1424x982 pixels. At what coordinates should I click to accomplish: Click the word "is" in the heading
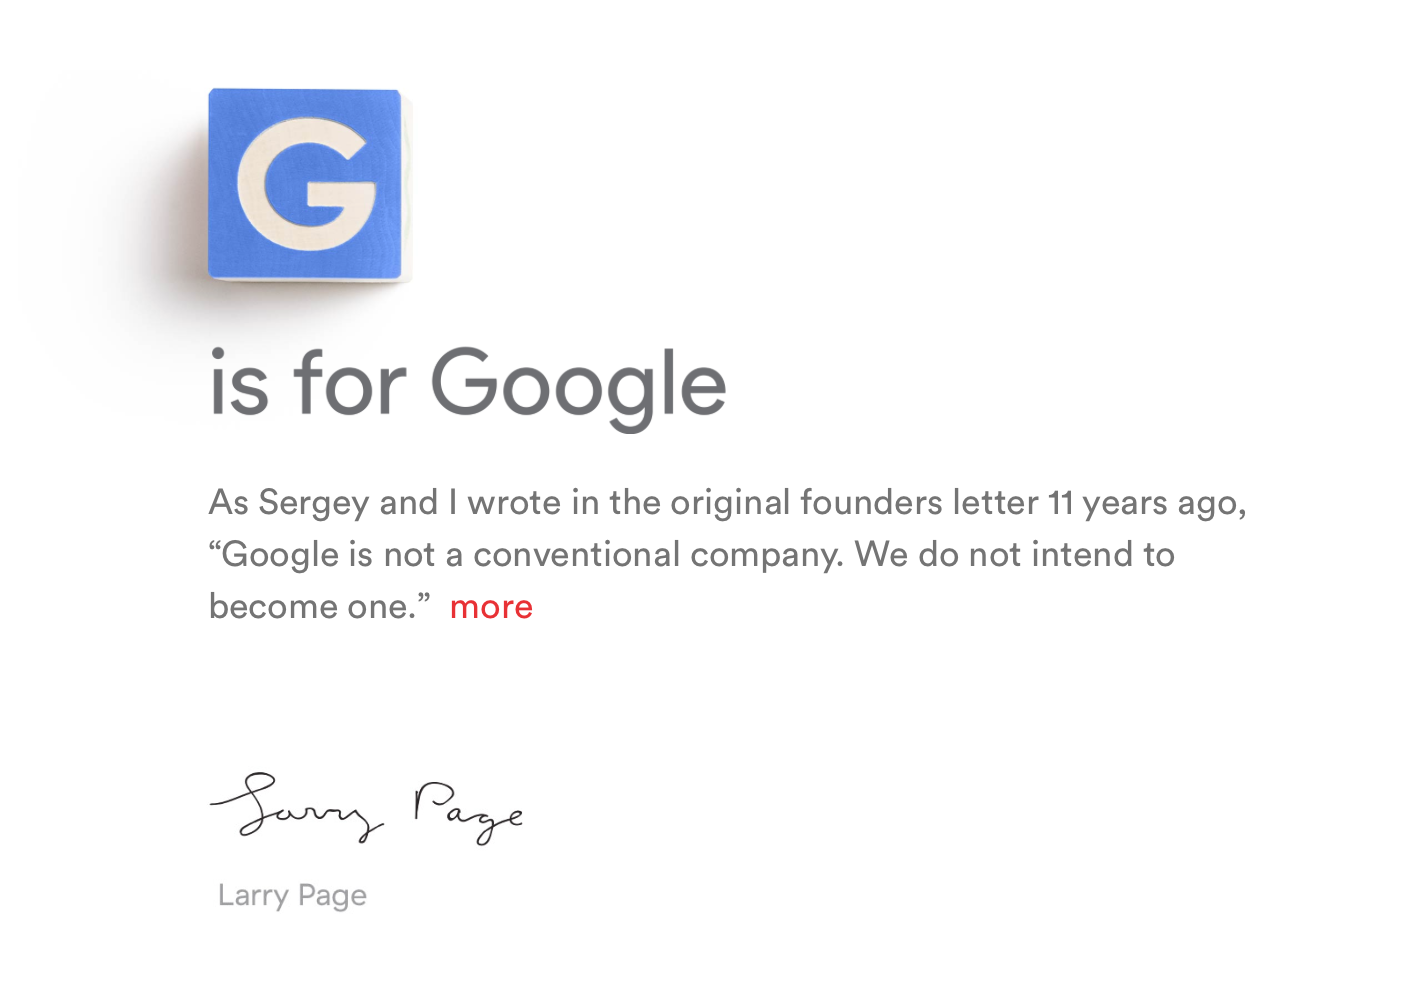click(x=239, y=385)
